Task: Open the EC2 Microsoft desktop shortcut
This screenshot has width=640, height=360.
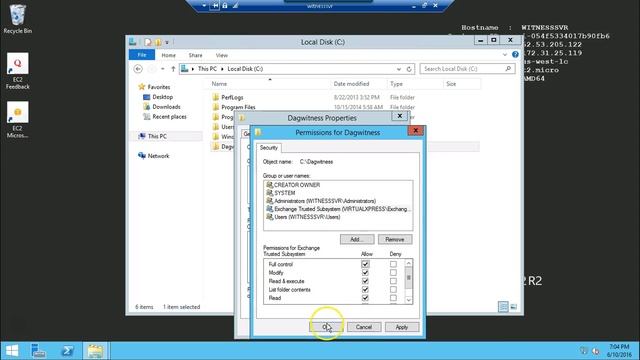Action: [x=18, y=120]
